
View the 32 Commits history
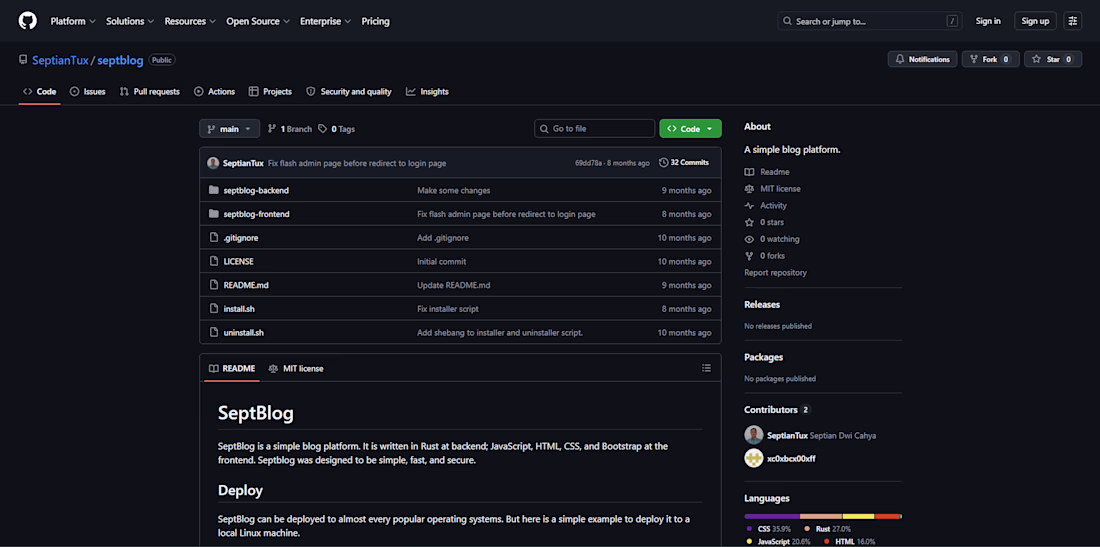(x=684, y=163)
